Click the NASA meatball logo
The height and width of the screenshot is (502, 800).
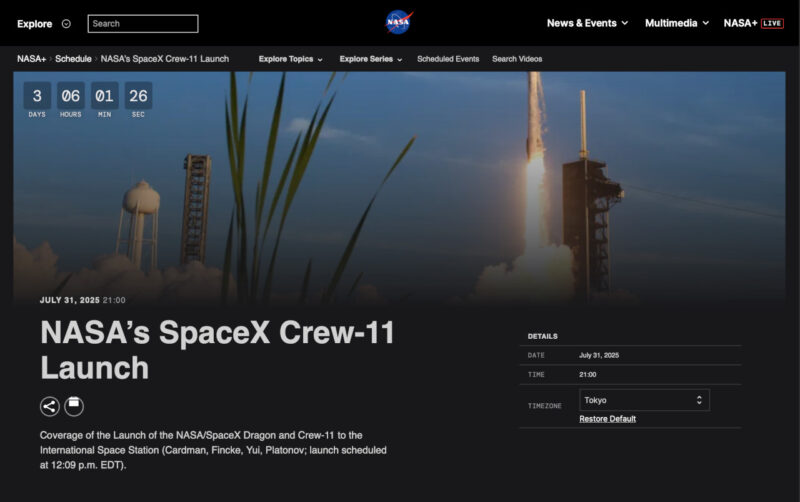pos(398,22)
